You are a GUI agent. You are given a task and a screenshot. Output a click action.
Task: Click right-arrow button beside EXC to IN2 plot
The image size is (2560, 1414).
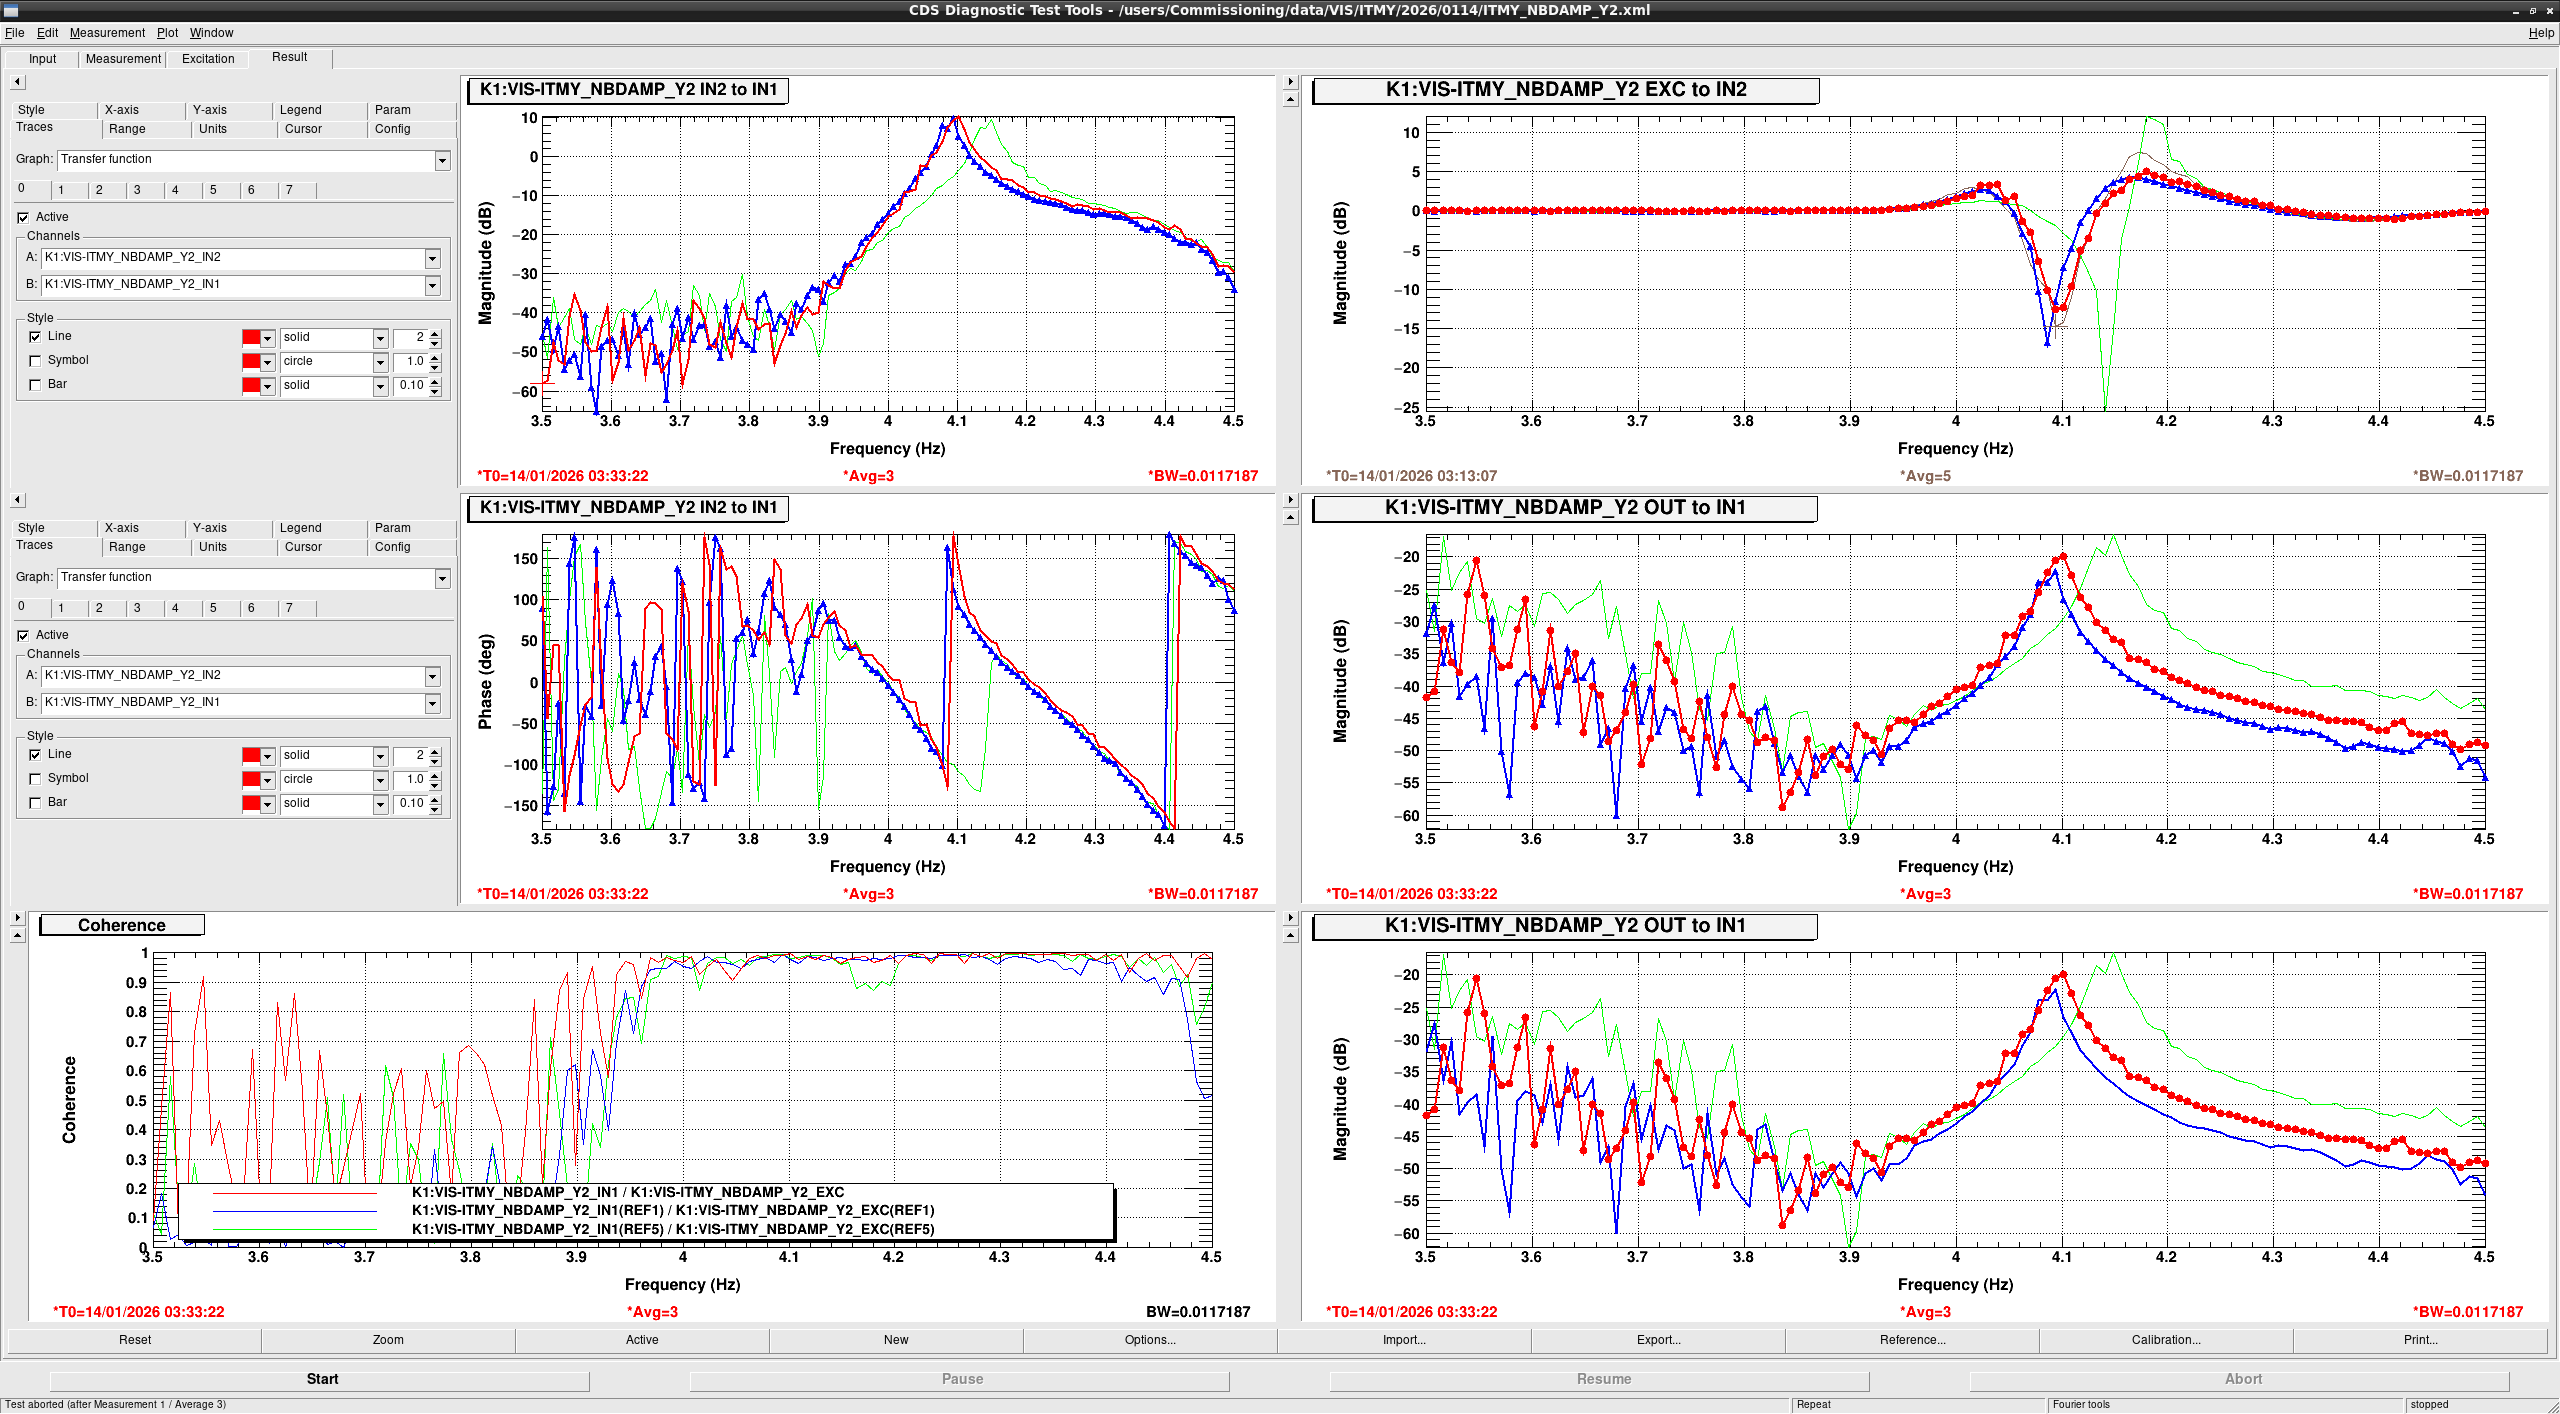tap(1290, 82)
